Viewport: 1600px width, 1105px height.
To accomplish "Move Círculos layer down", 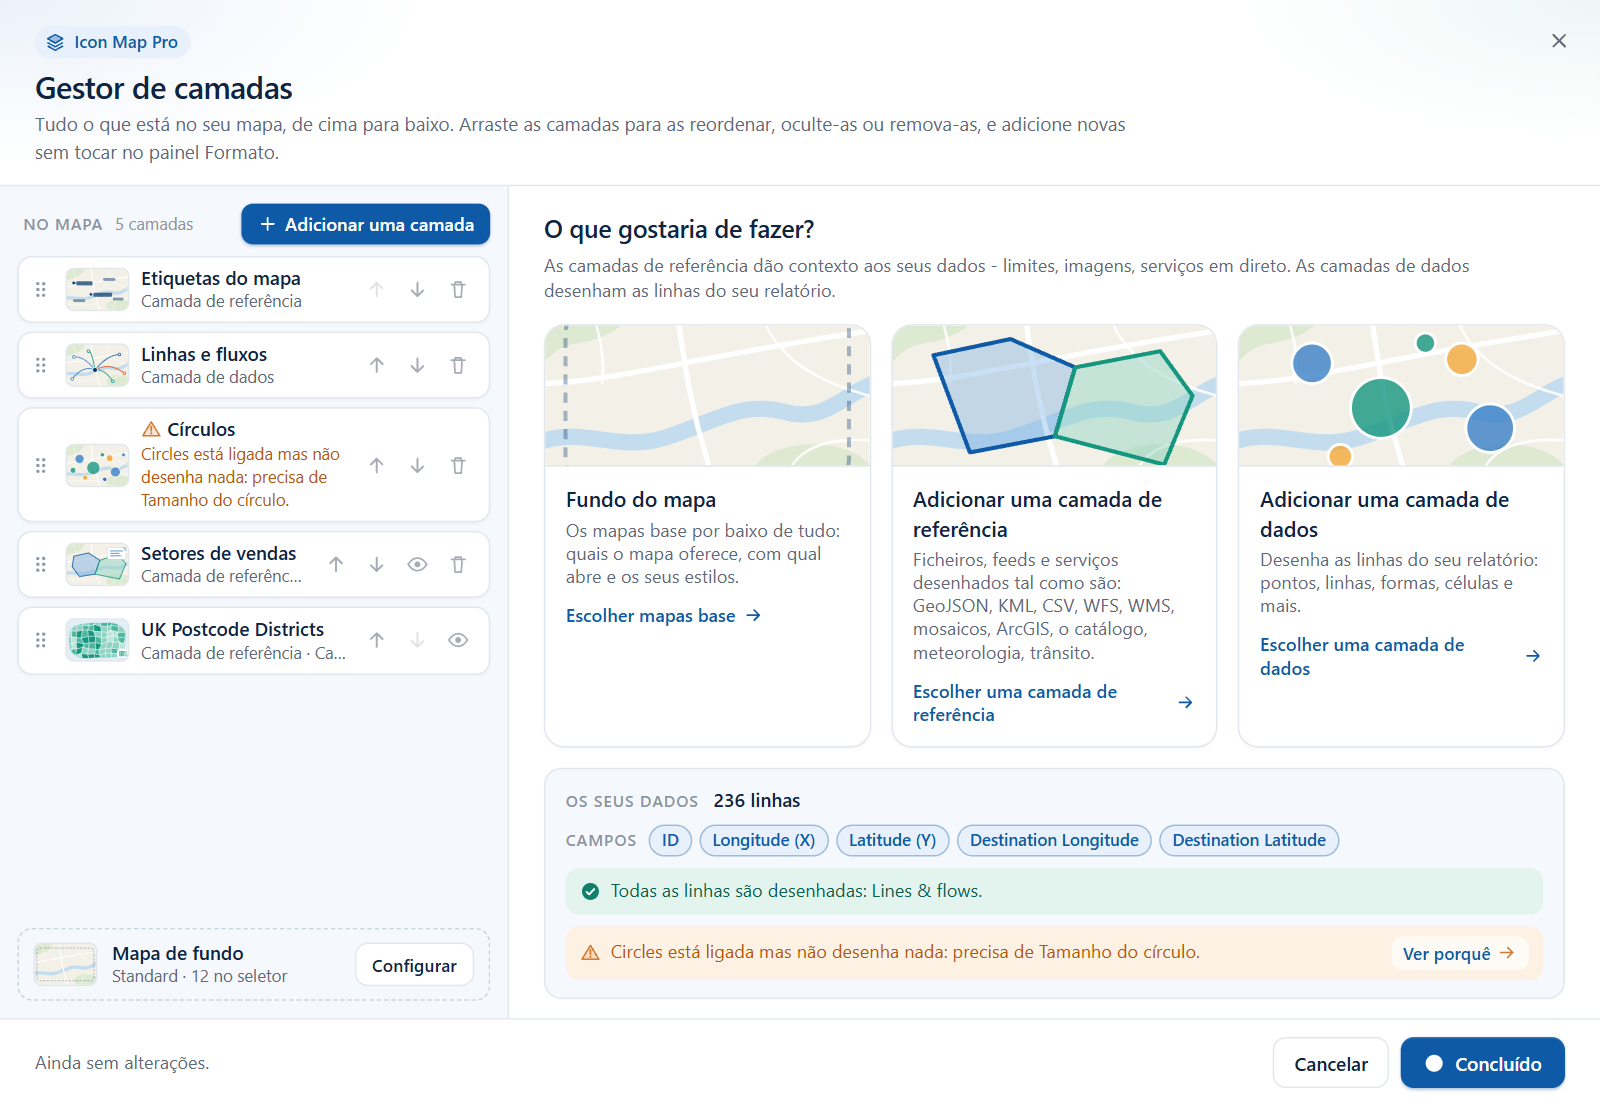I will [x=418, y=466].
